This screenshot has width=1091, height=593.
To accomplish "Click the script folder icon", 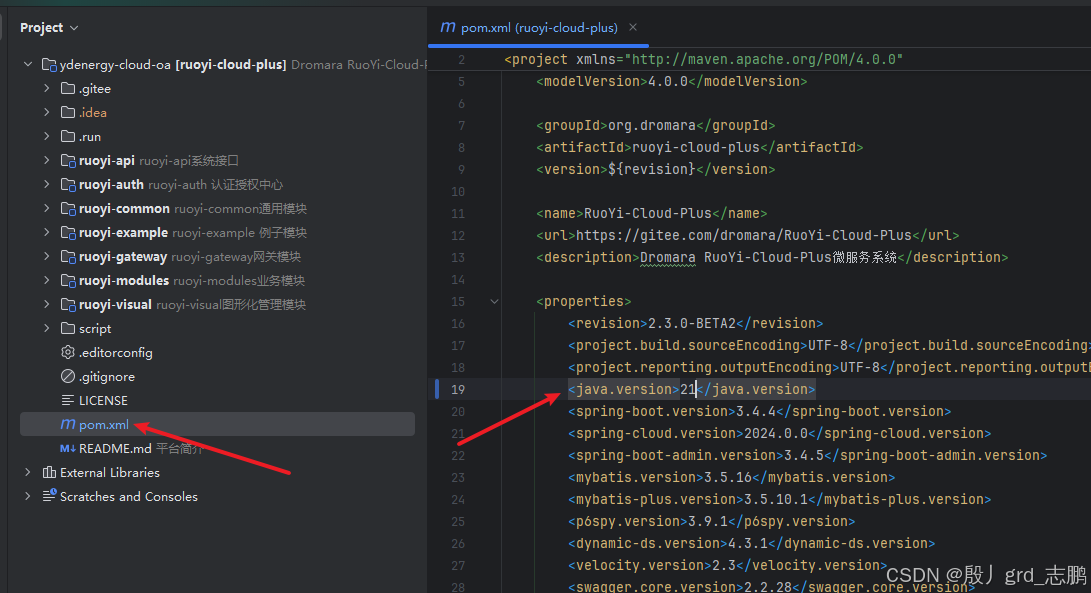I will coord(67,329).
